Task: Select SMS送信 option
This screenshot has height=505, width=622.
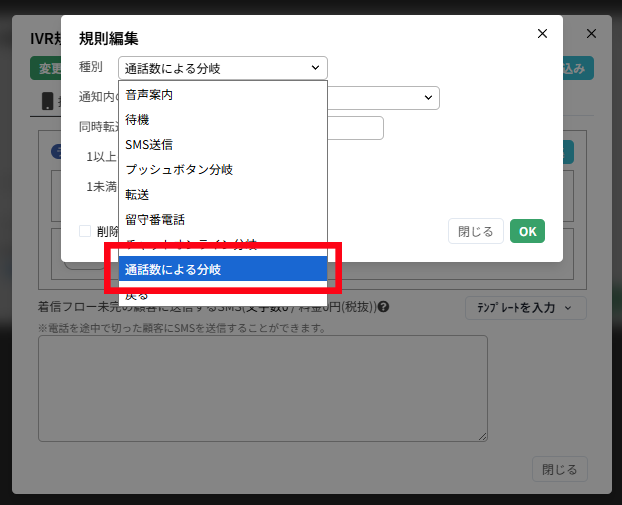Action: [223, 145]
